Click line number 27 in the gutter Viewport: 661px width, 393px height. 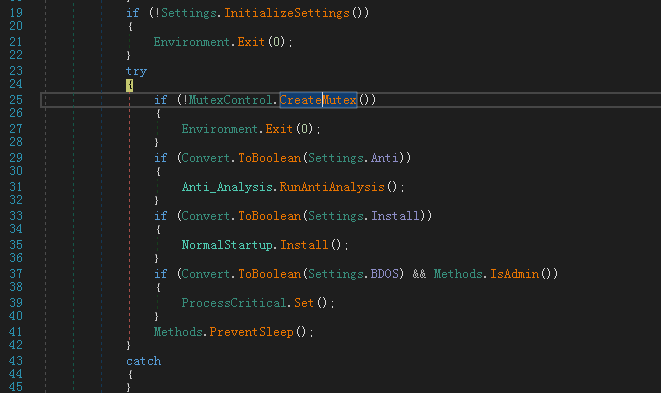pos(16,129)
